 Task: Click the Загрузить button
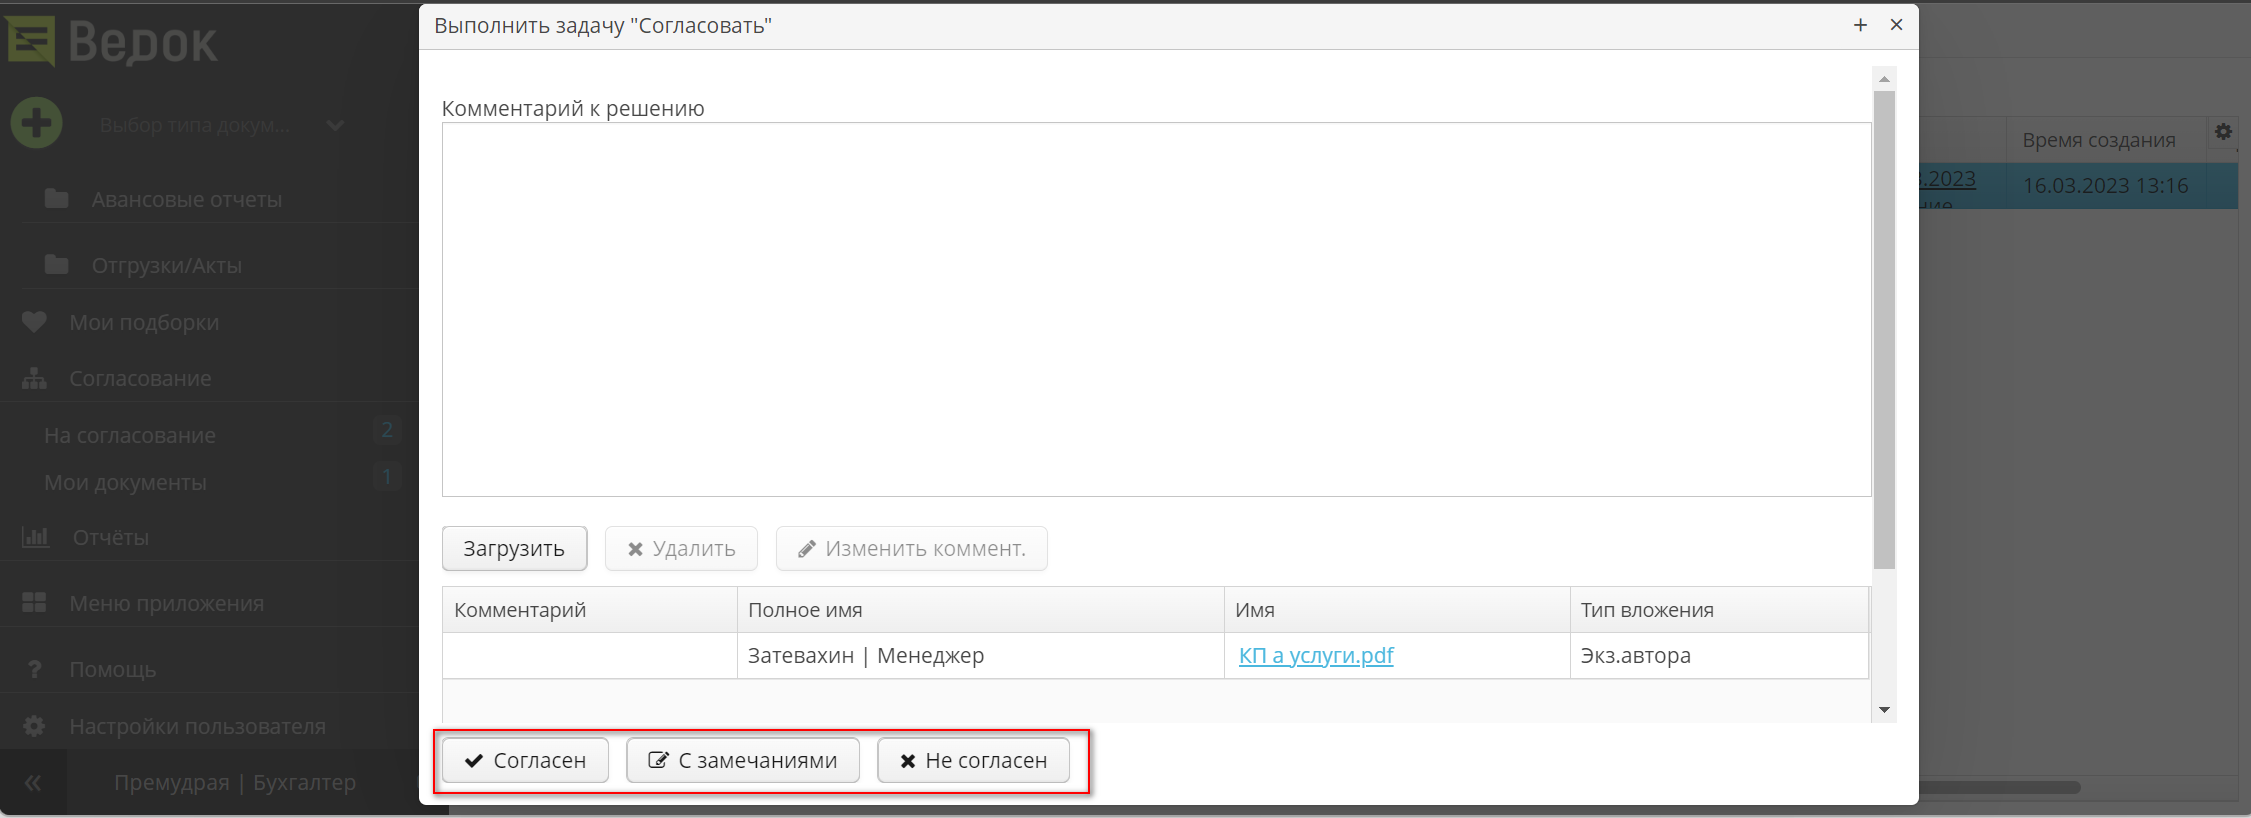514,548
